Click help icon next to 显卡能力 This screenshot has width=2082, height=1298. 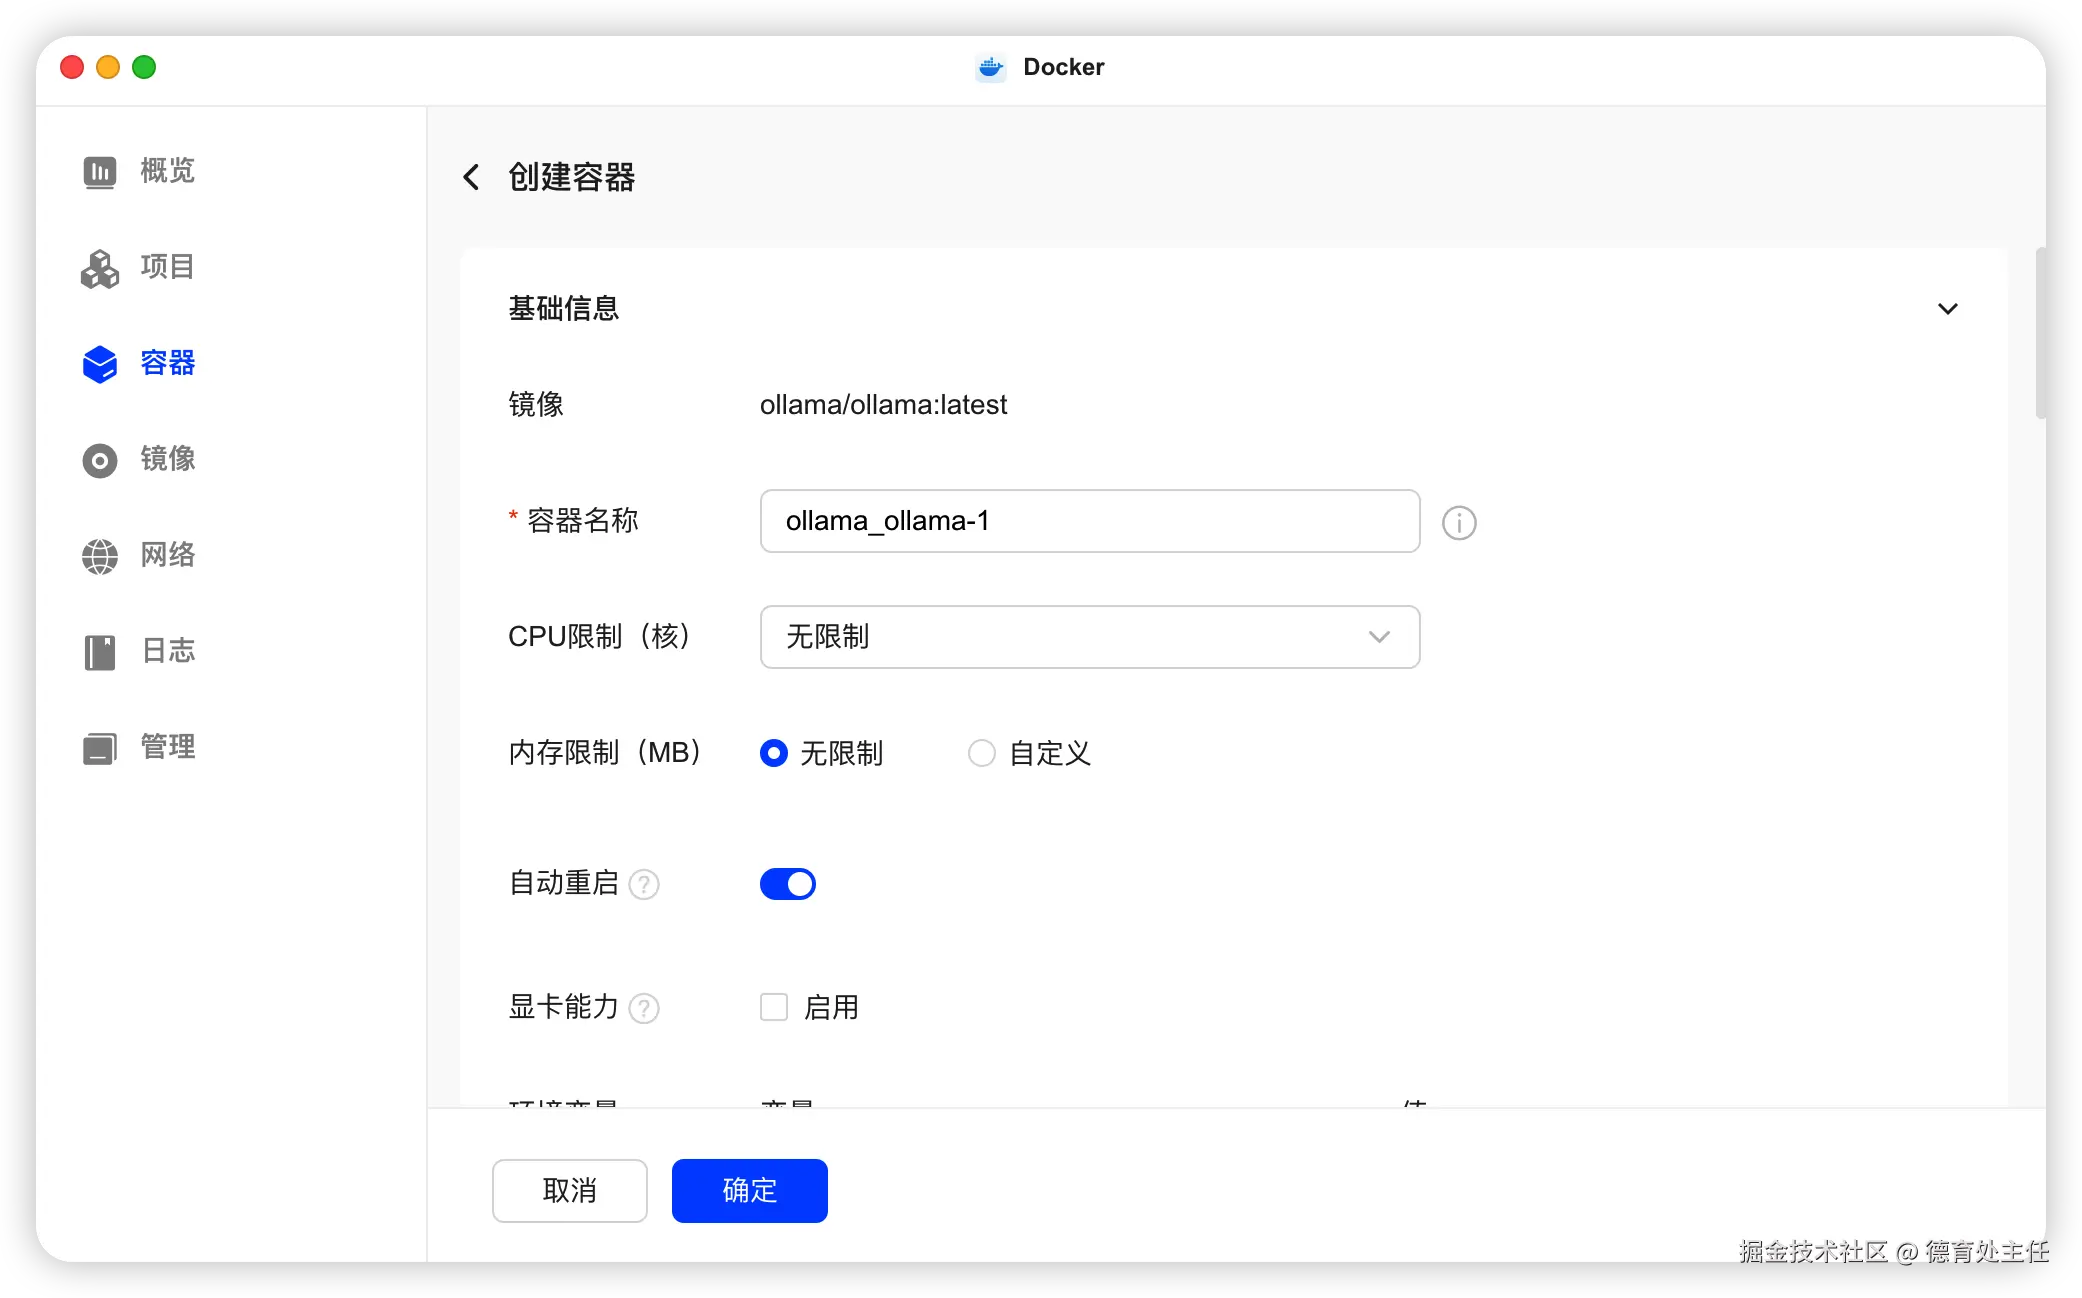(644, 1008)
